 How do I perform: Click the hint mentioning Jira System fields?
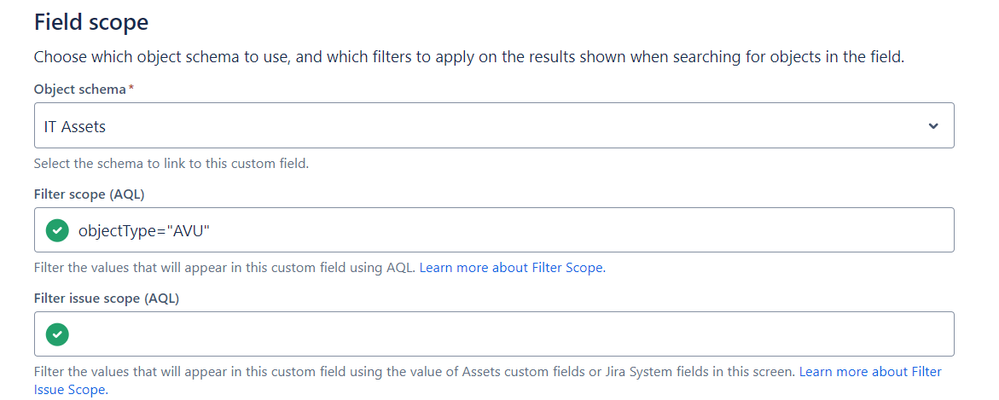(x=415, y=371)
